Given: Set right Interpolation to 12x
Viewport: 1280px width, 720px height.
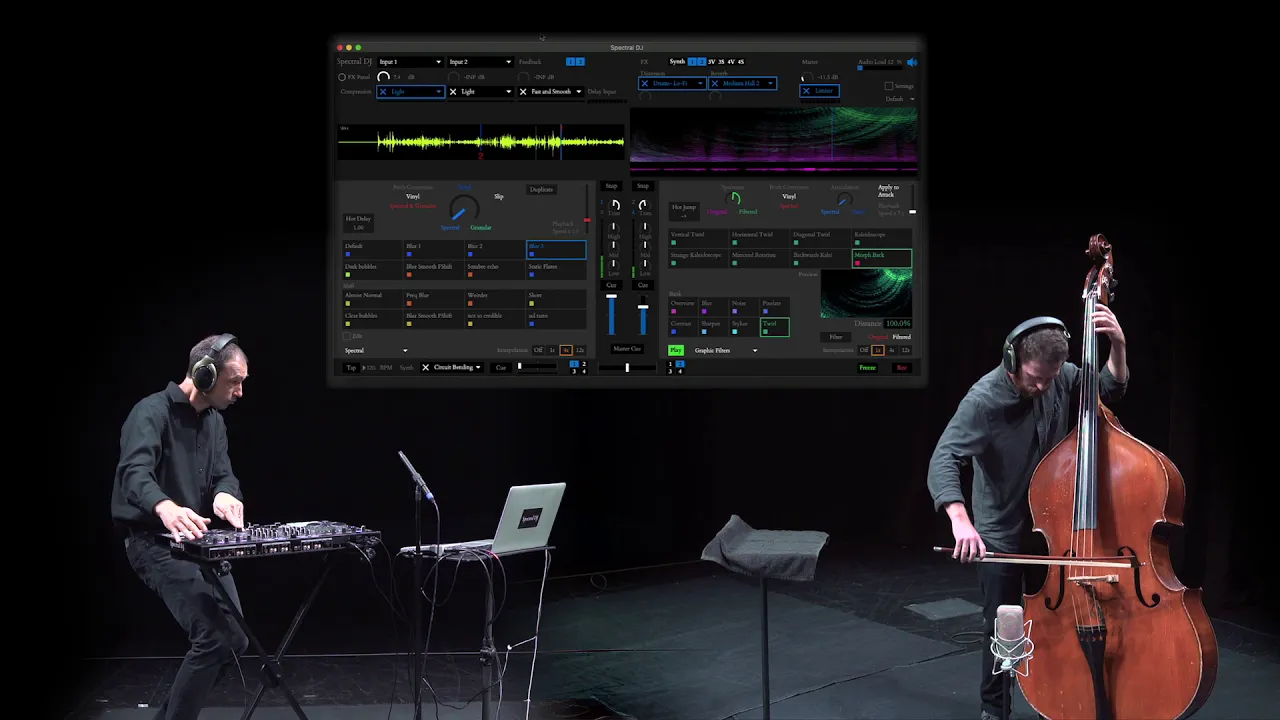Looking at the screenshot, I should [x=905, y=350].
